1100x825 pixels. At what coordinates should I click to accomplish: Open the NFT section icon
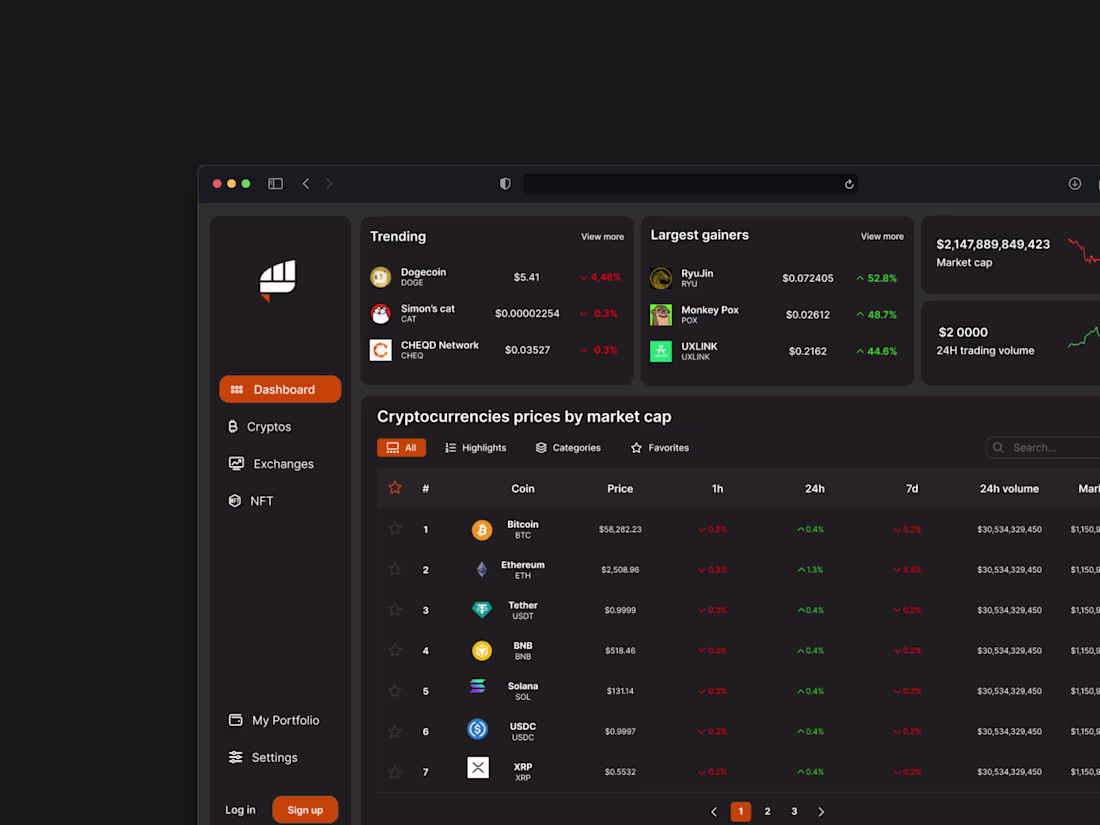(234, 500)
